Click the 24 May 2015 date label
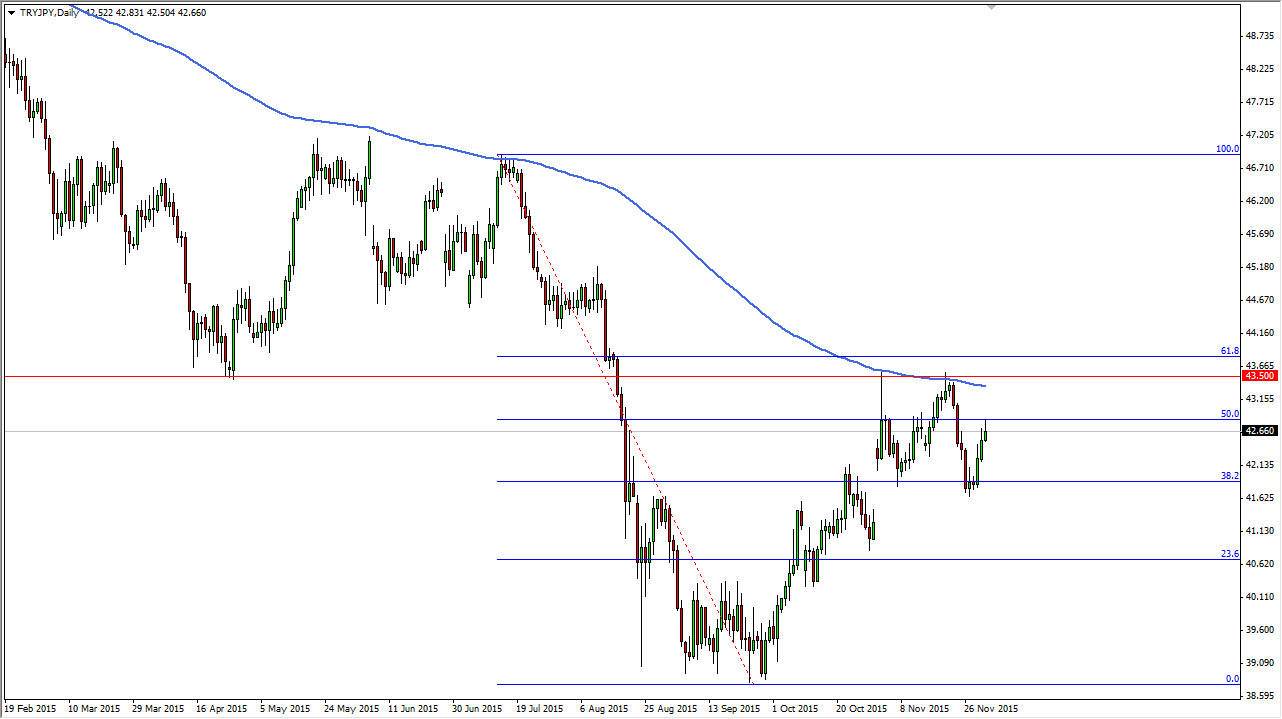The height and width of the screenshot is (719, 1282). [x=353, y=709]
